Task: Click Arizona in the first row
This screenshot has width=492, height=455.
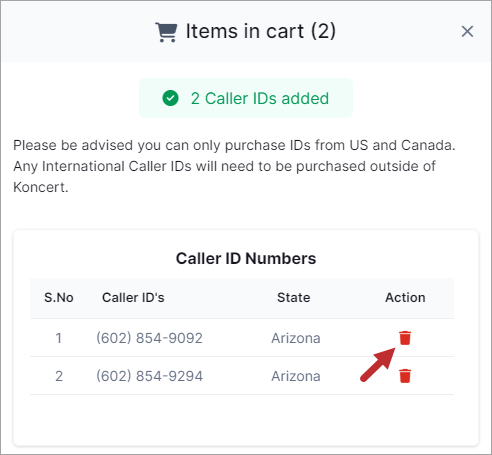Action: 296,338
